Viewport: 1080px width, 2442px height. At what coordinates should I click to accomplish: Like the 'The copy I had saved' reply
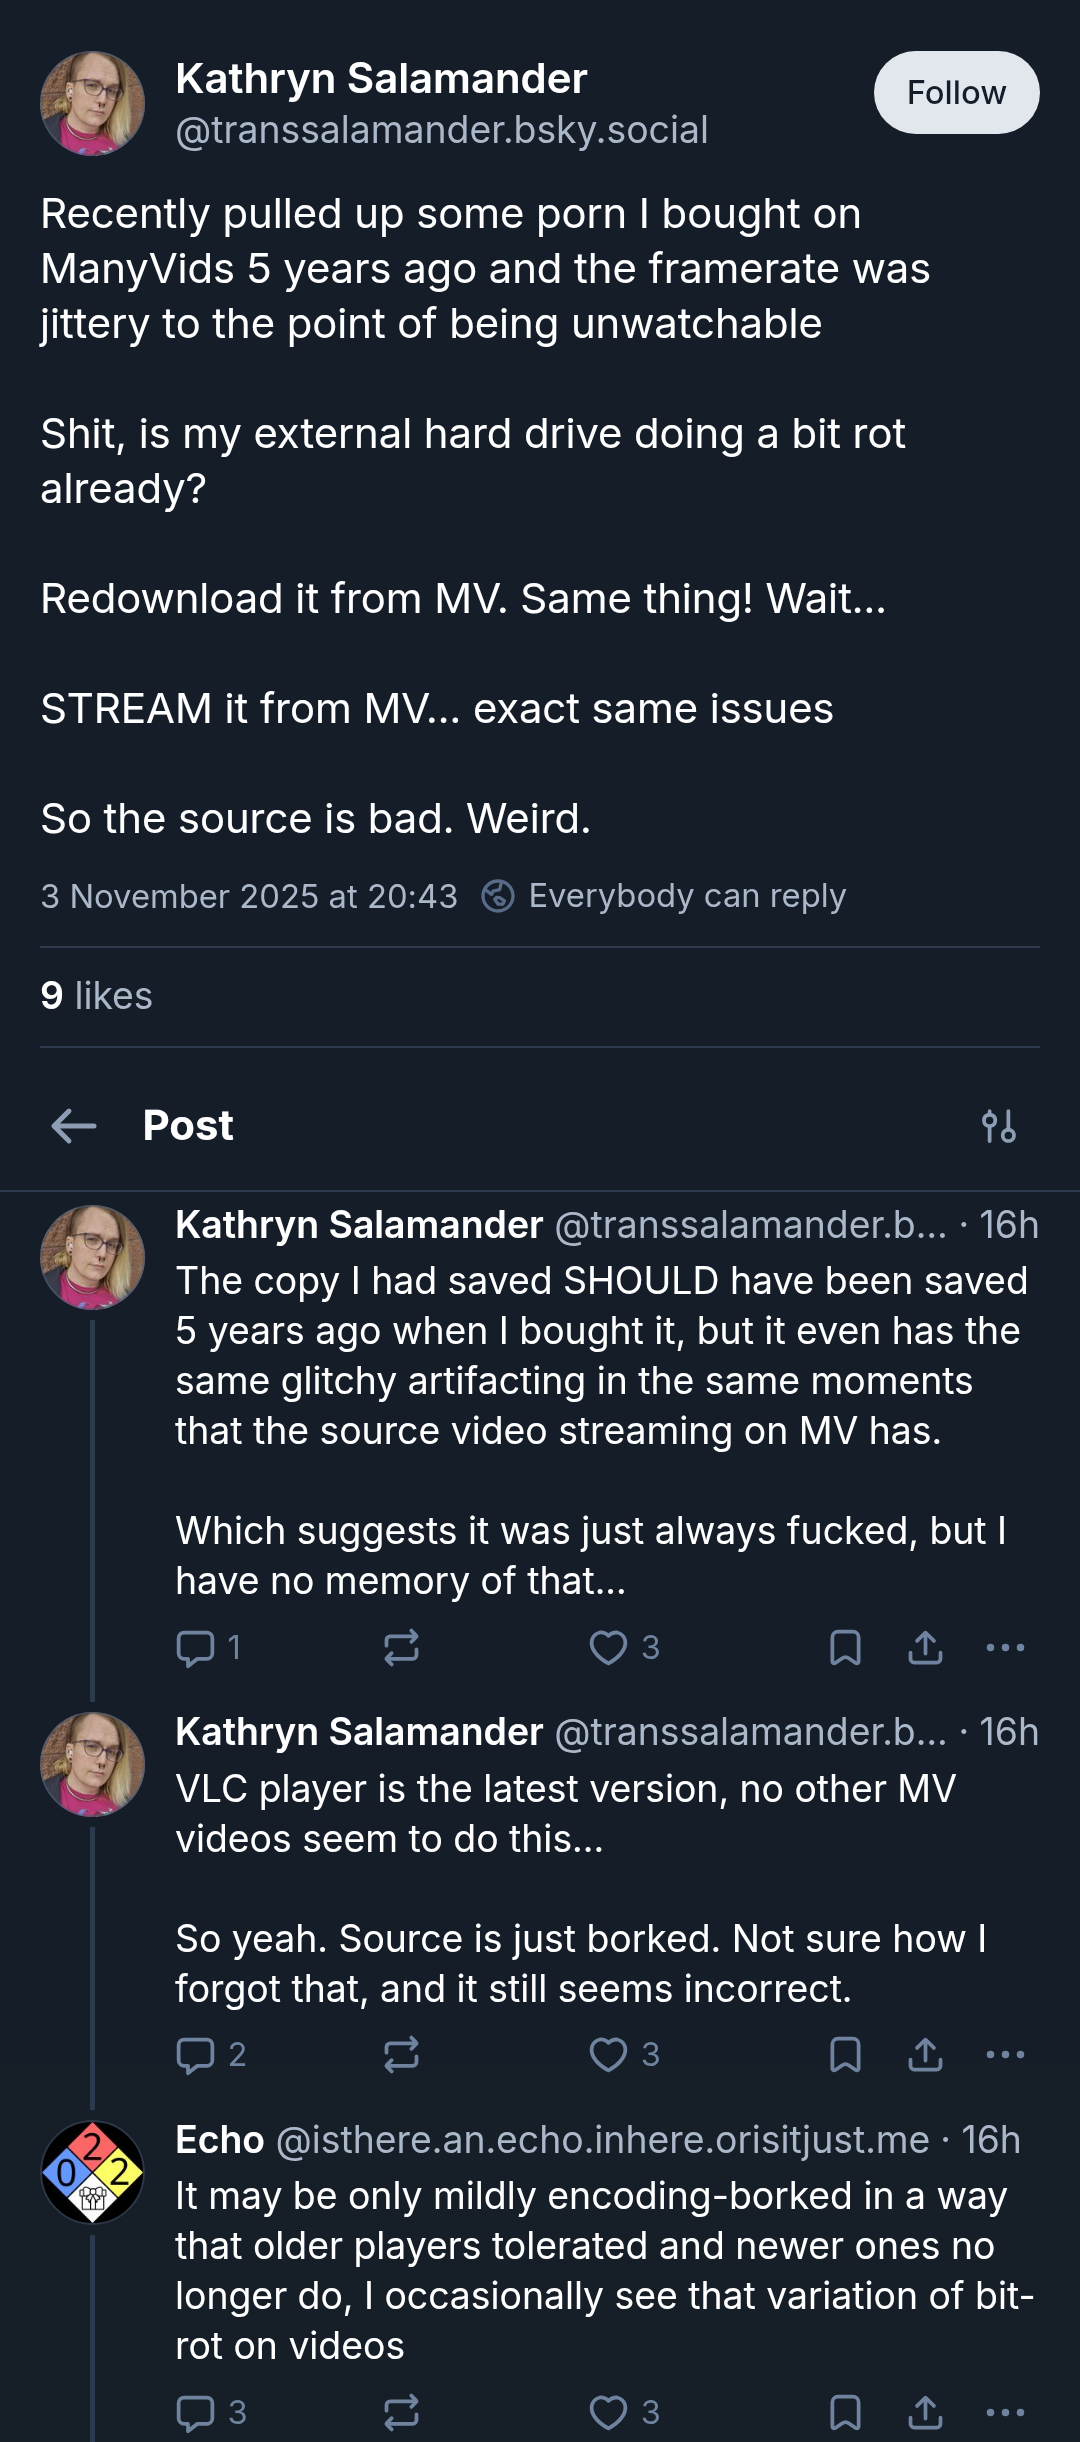[624, 1647]
